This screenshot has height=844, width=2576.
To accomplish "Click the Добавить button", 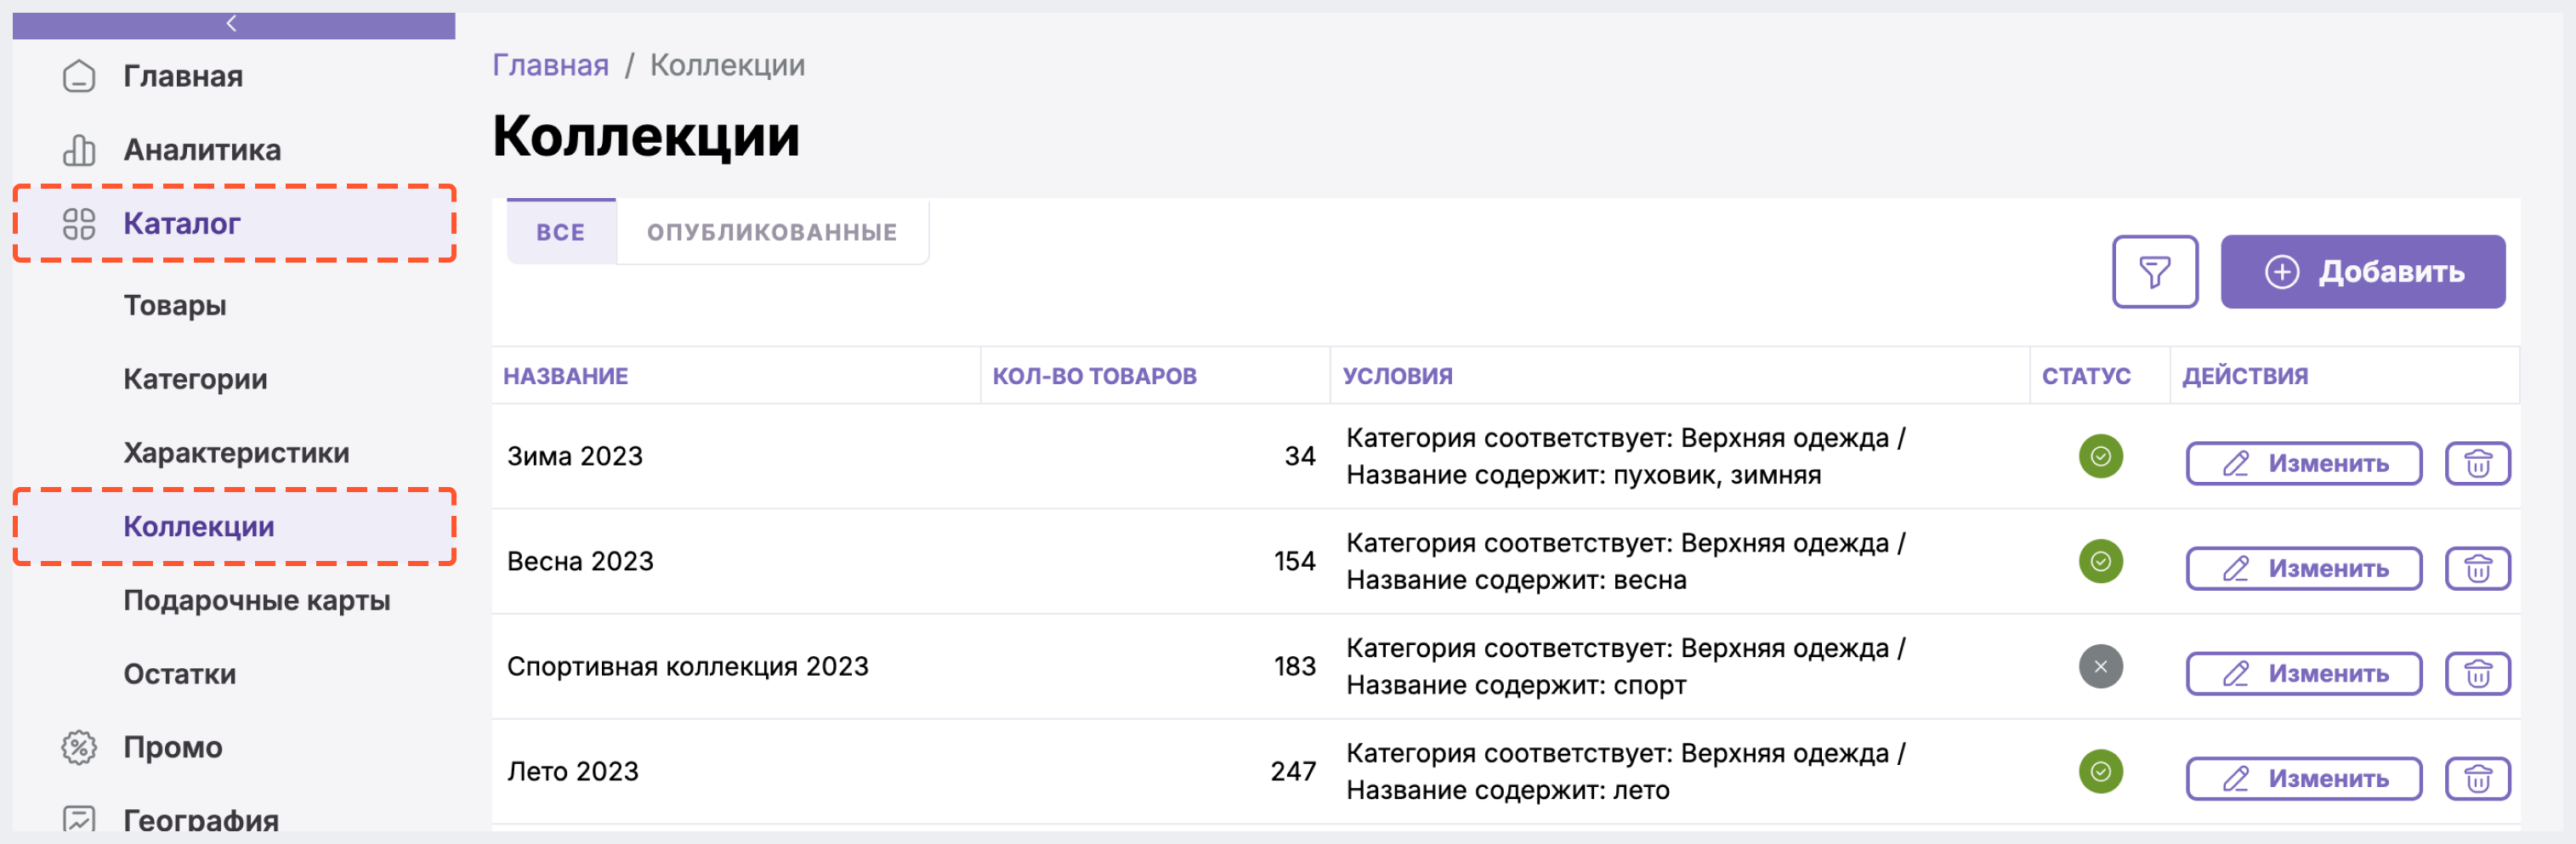I will tap(2362, 271).
